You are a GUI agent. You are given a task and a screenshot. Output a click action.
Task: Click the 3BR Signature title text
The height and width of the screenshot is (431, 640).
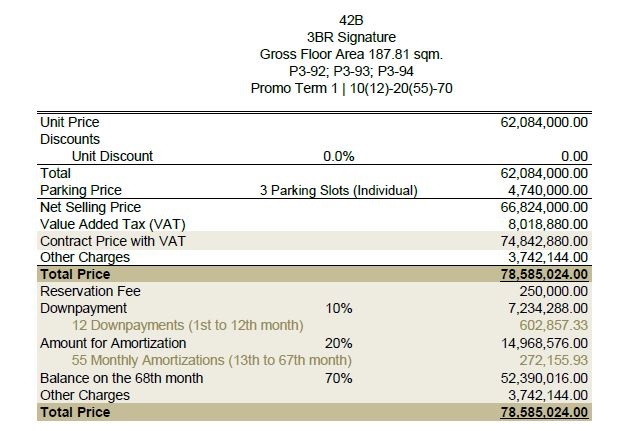pos(349,37)
